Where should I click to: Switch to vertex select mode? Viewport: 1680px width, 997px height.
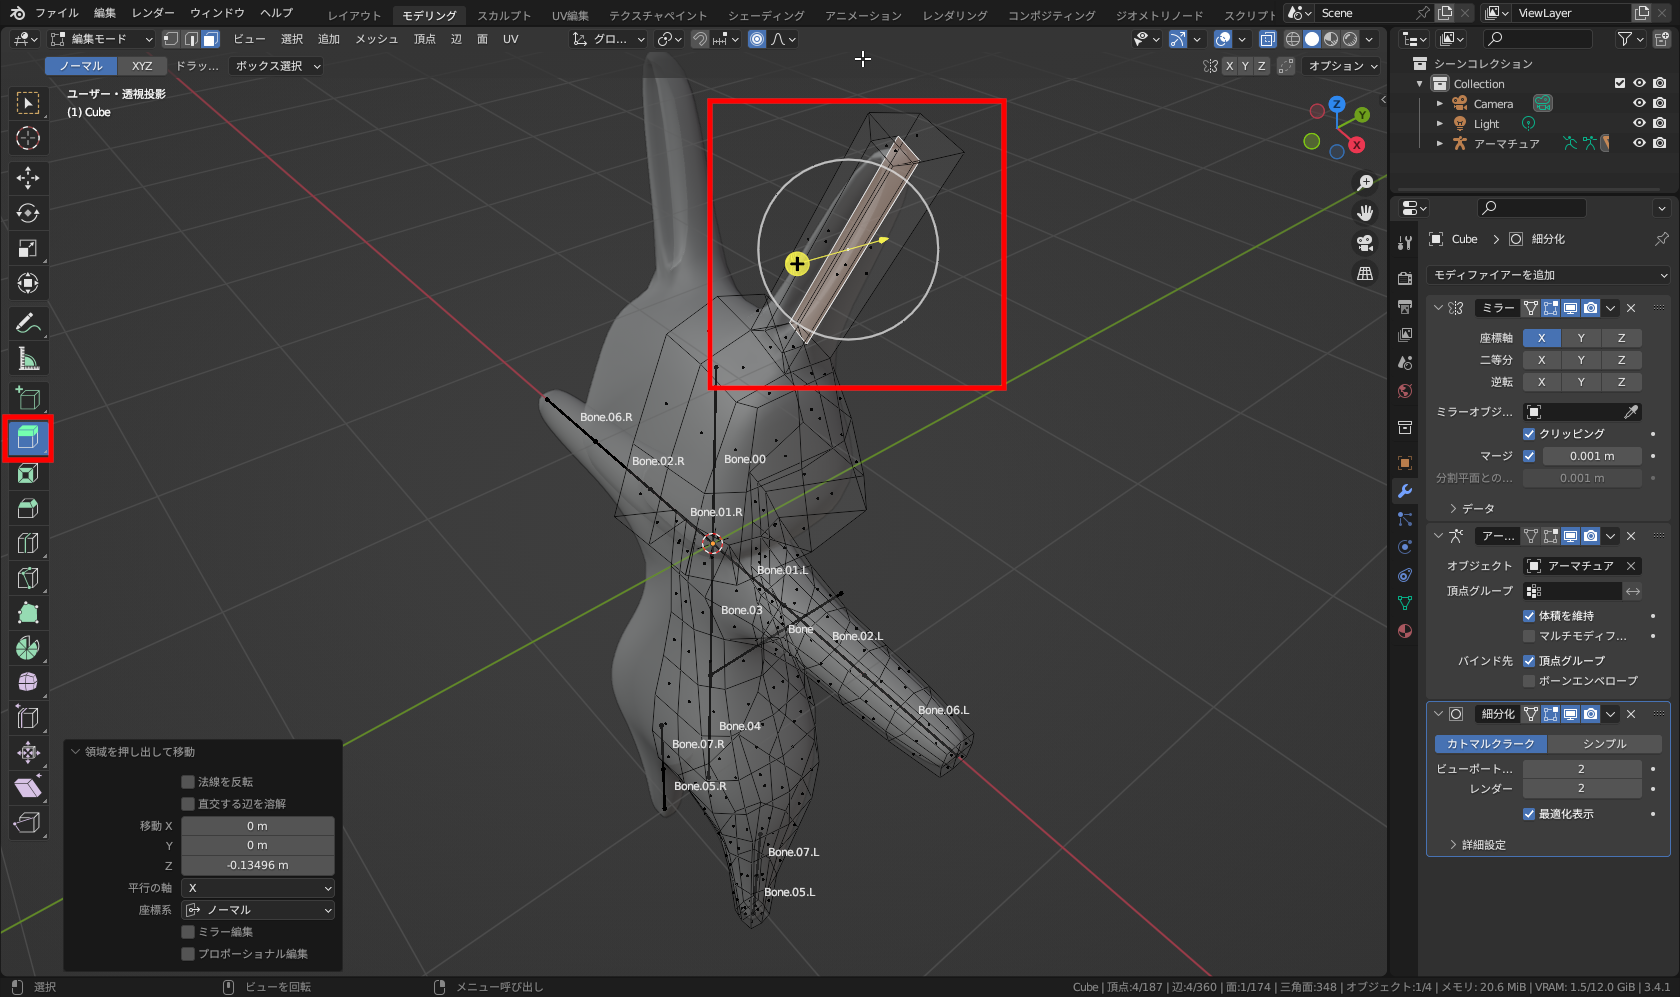coord(171,39)
